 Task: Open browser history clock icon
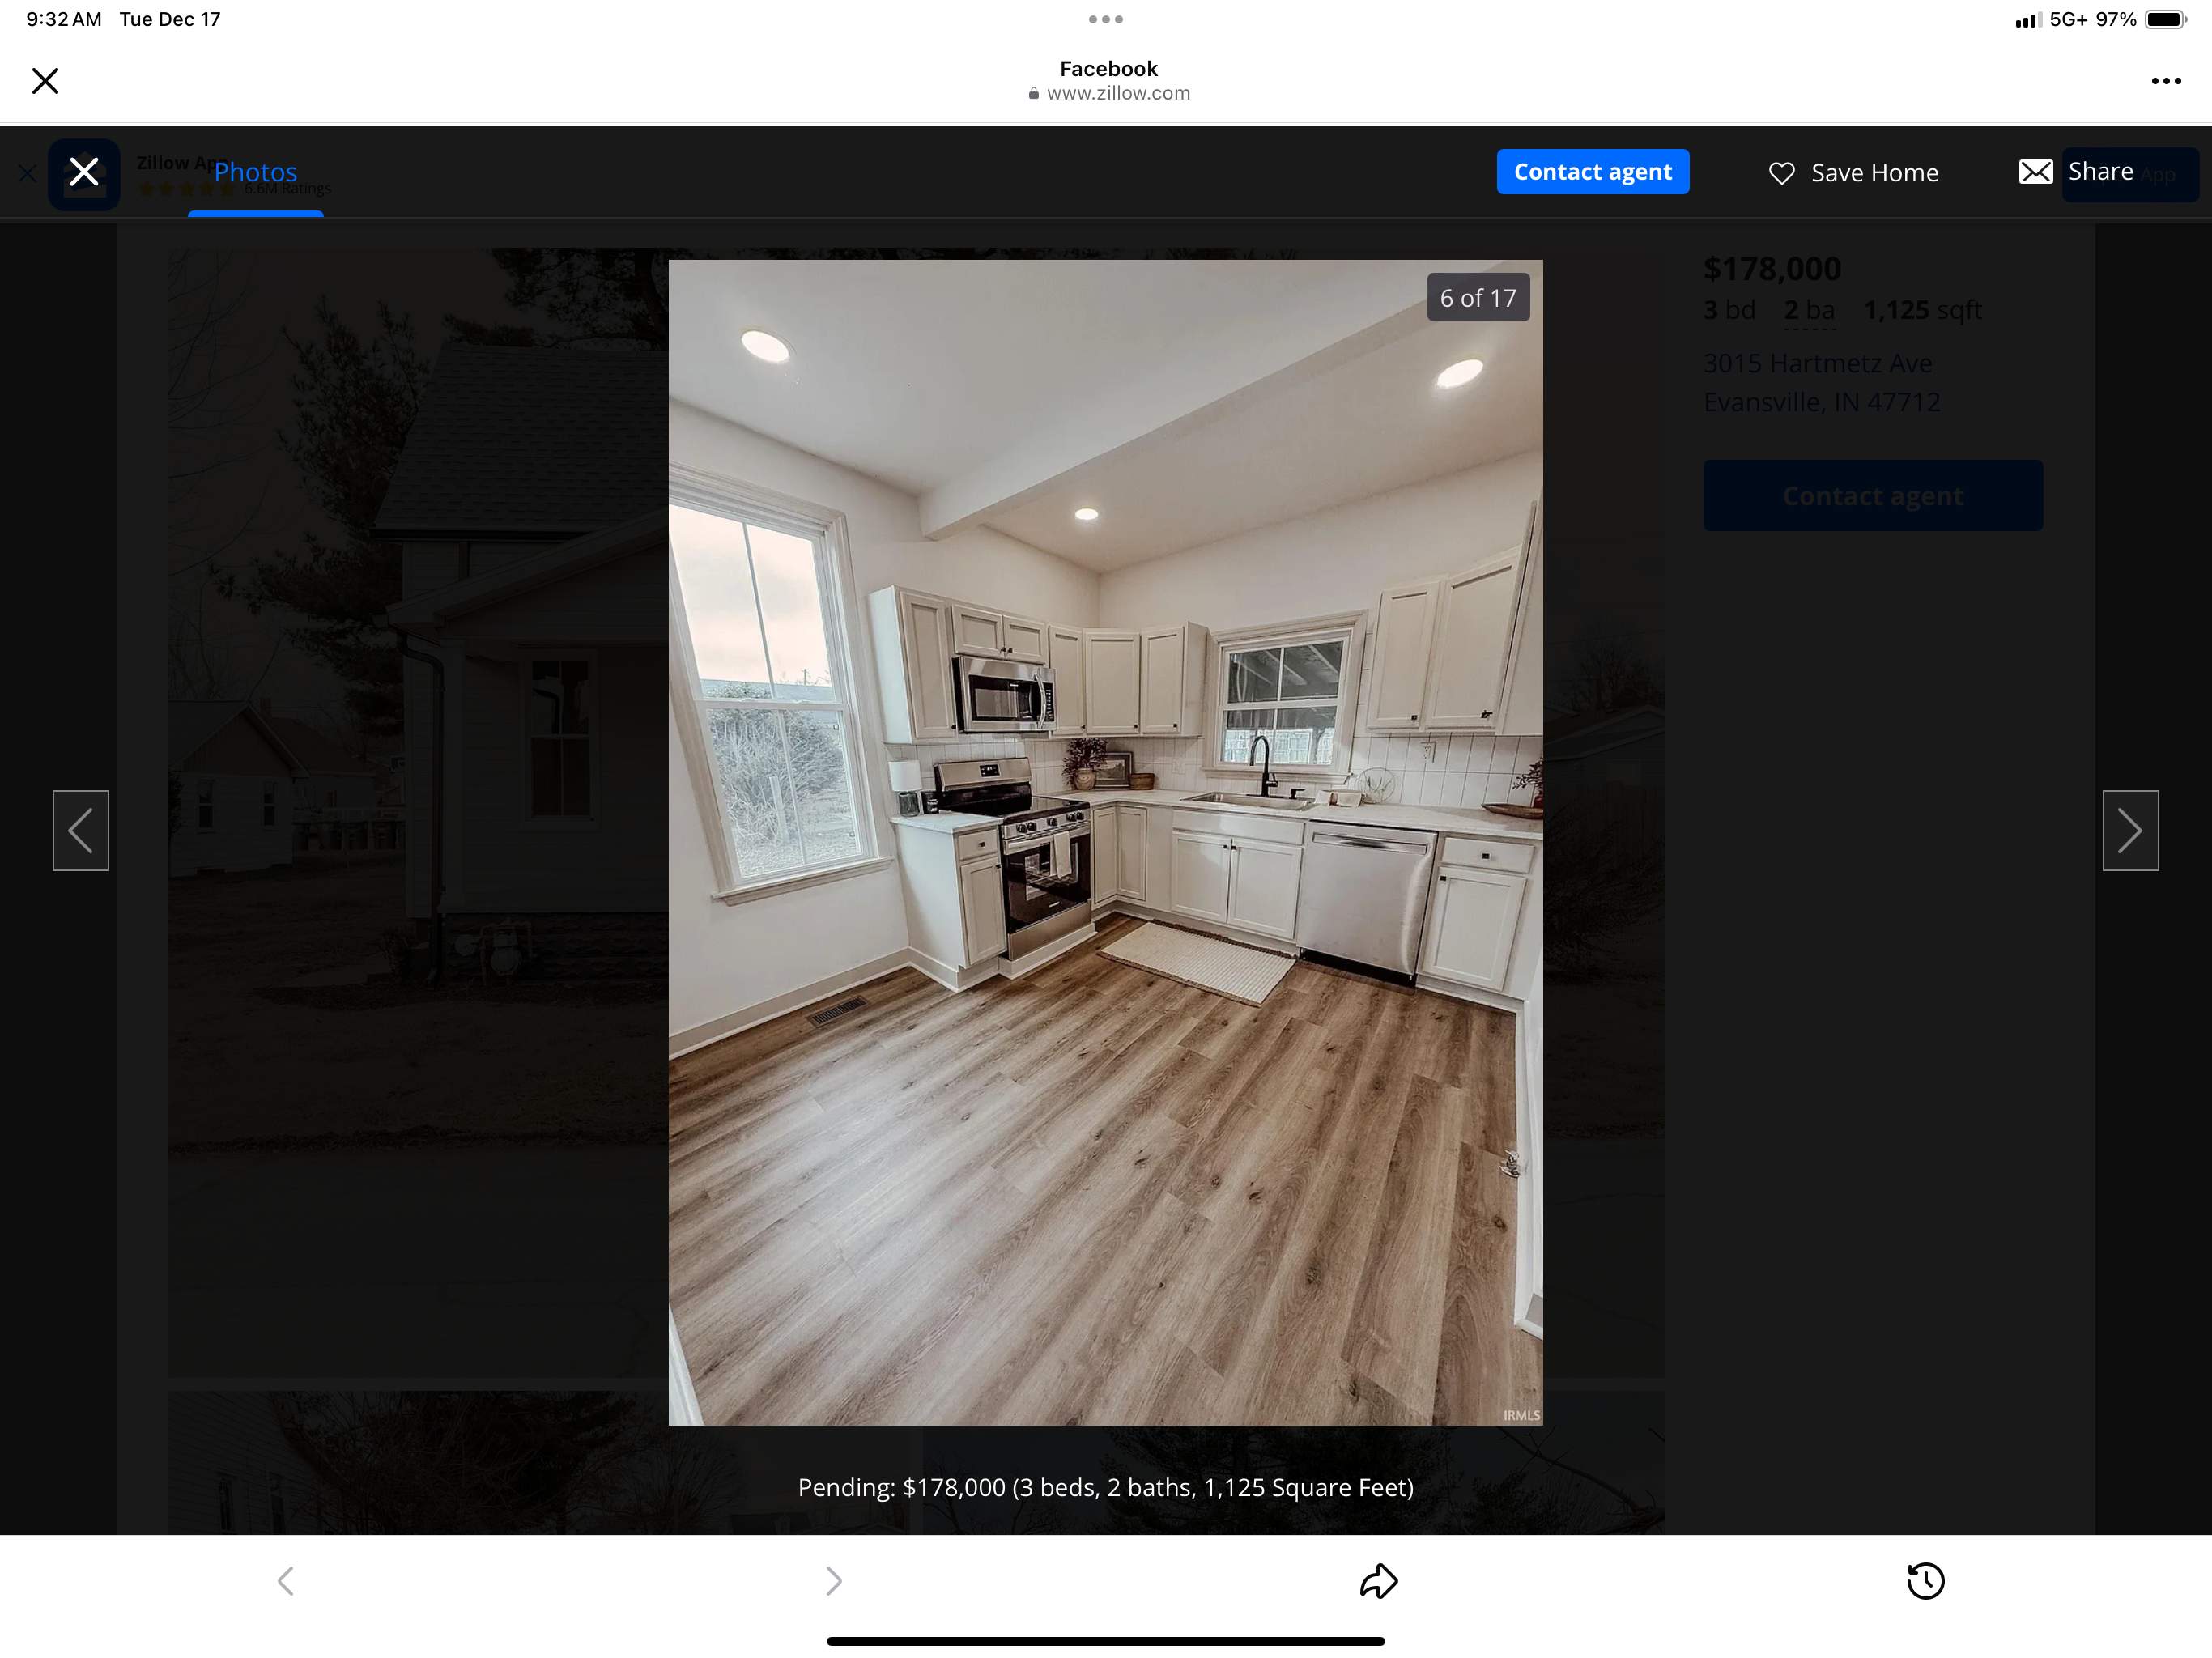pyautogui.click(x=1925, y=1581)
